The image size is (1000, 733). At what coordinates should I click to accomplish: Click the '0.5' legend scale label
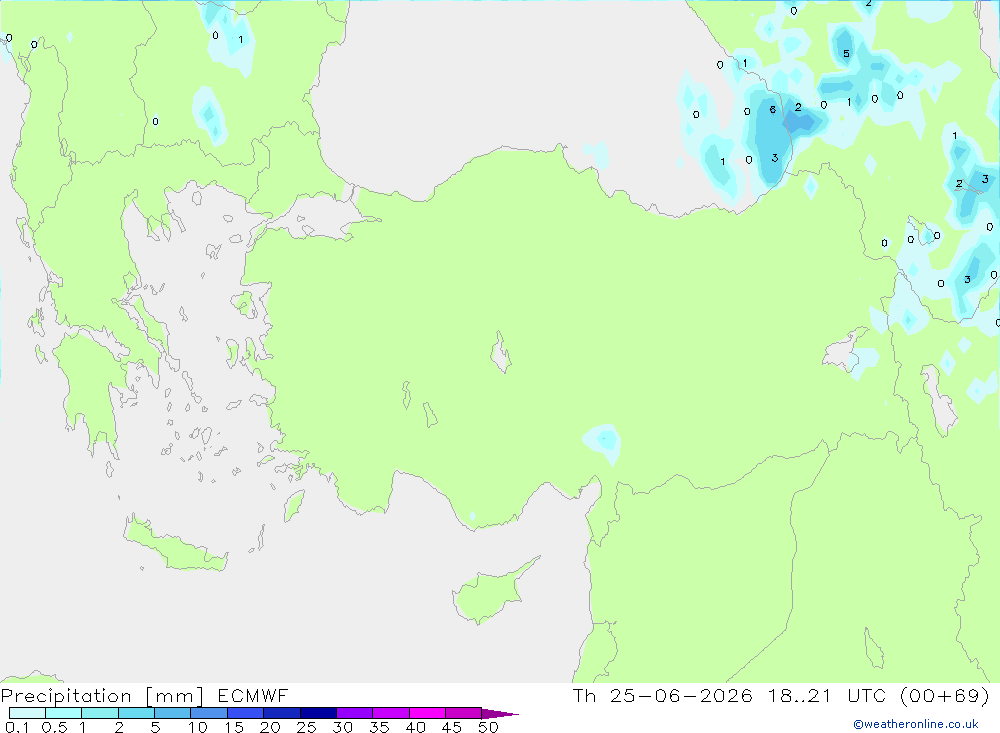(54, 727)
